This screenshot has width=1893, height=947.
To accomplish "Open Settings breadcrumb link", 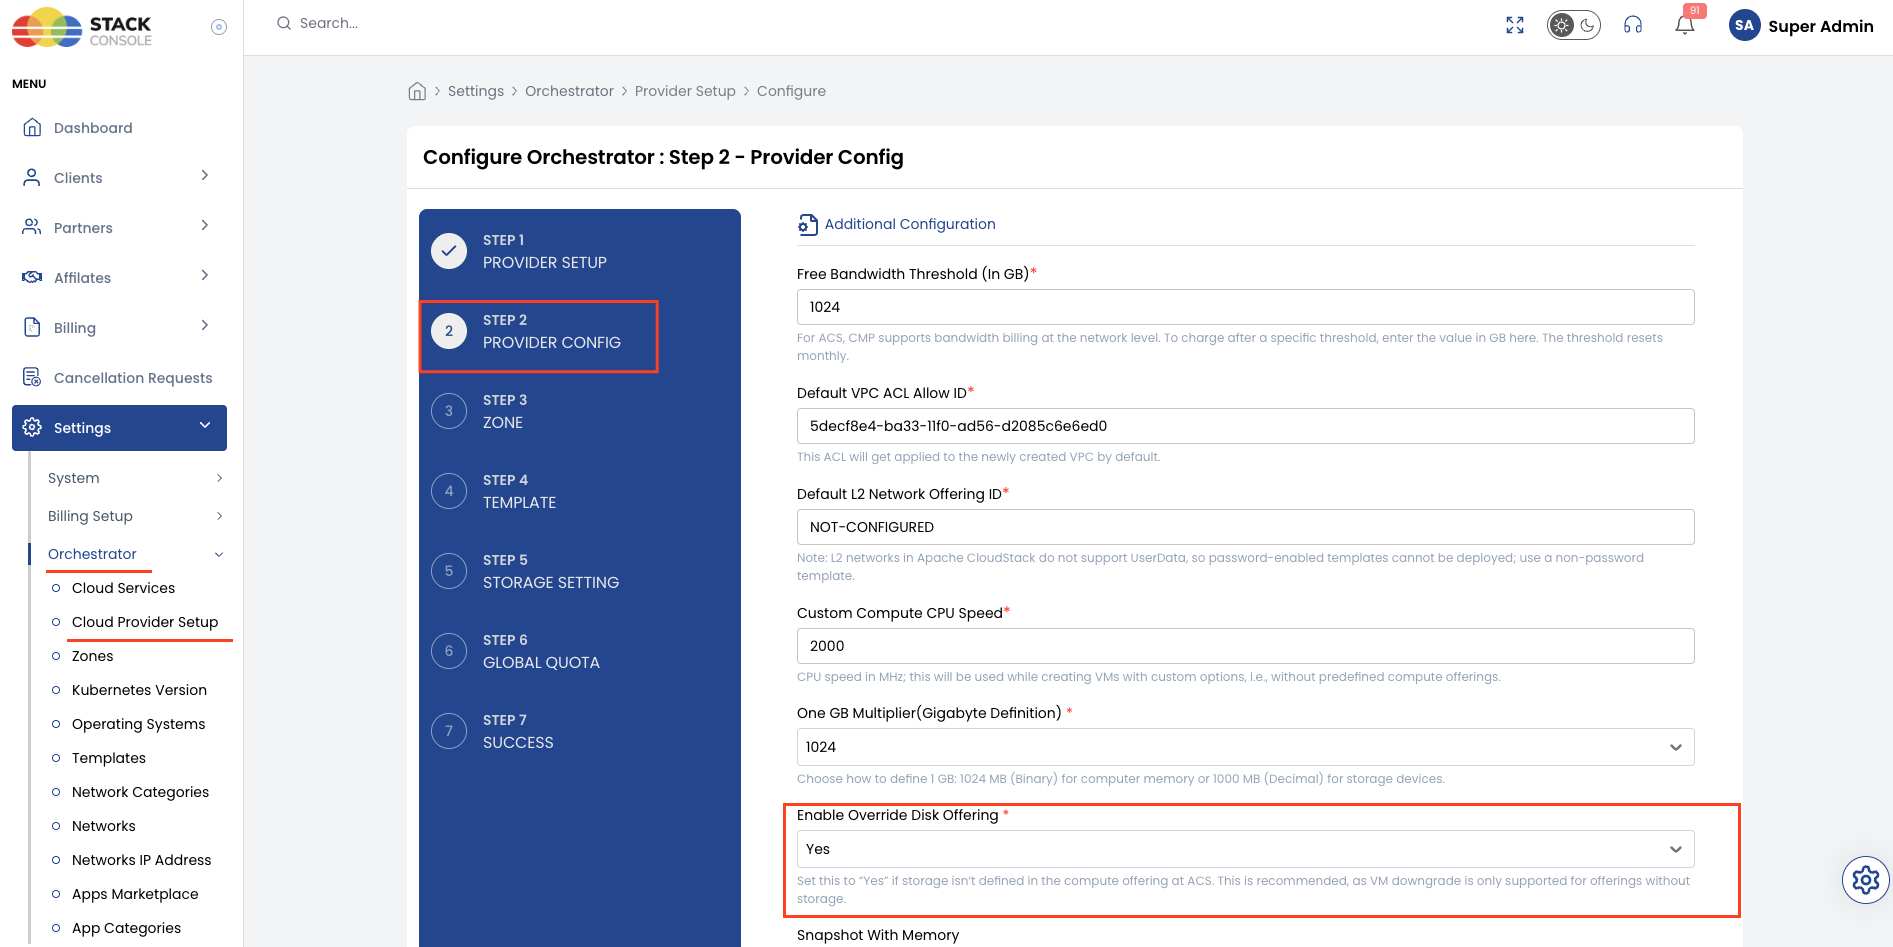I will 476,91.
